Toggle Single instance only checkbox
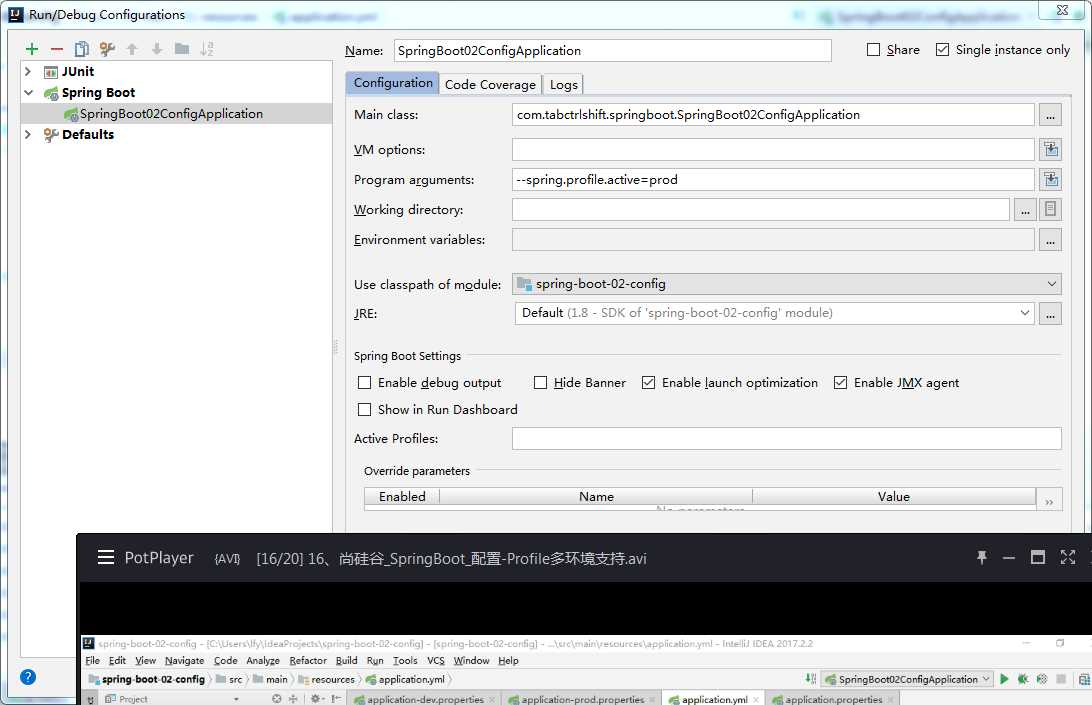 (x=942, y=49)
